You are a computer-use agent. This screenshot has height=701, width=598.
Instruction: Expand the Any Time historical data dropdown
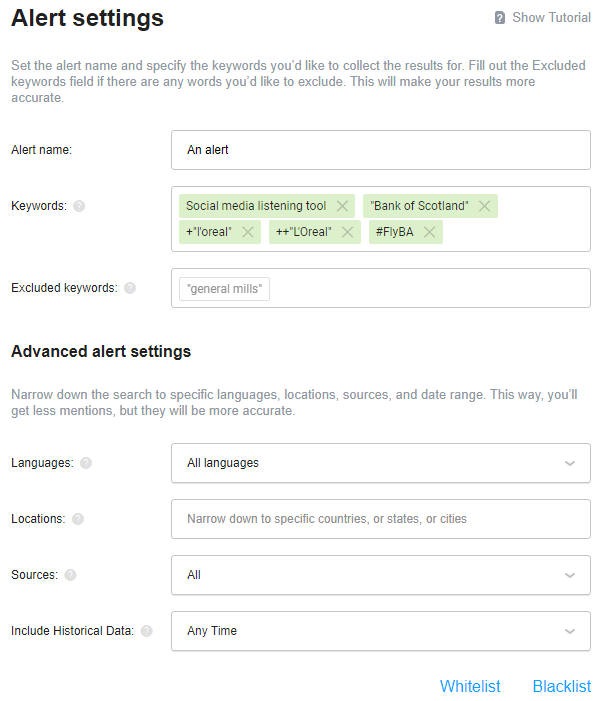click(381, 631)
